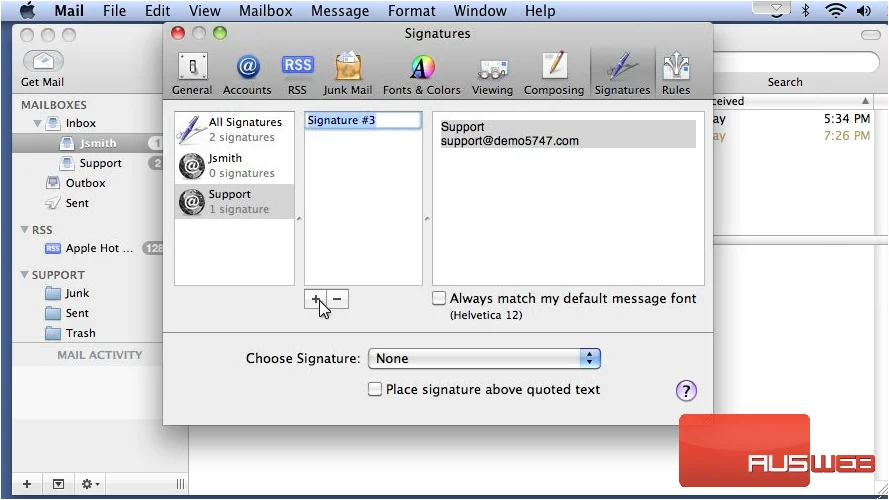Open the General preferences pane
Viewport: 889px width, 500px height.
pyautogui.click(x=192, y=74)
